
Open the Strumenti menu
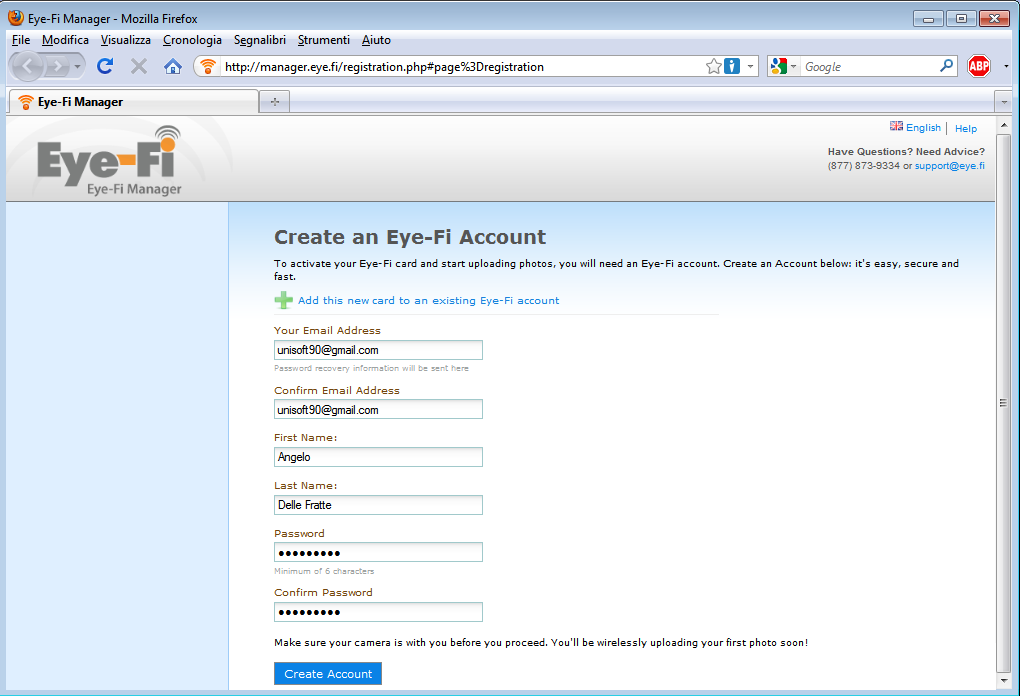pyautogui.click(x=323, y=40)
